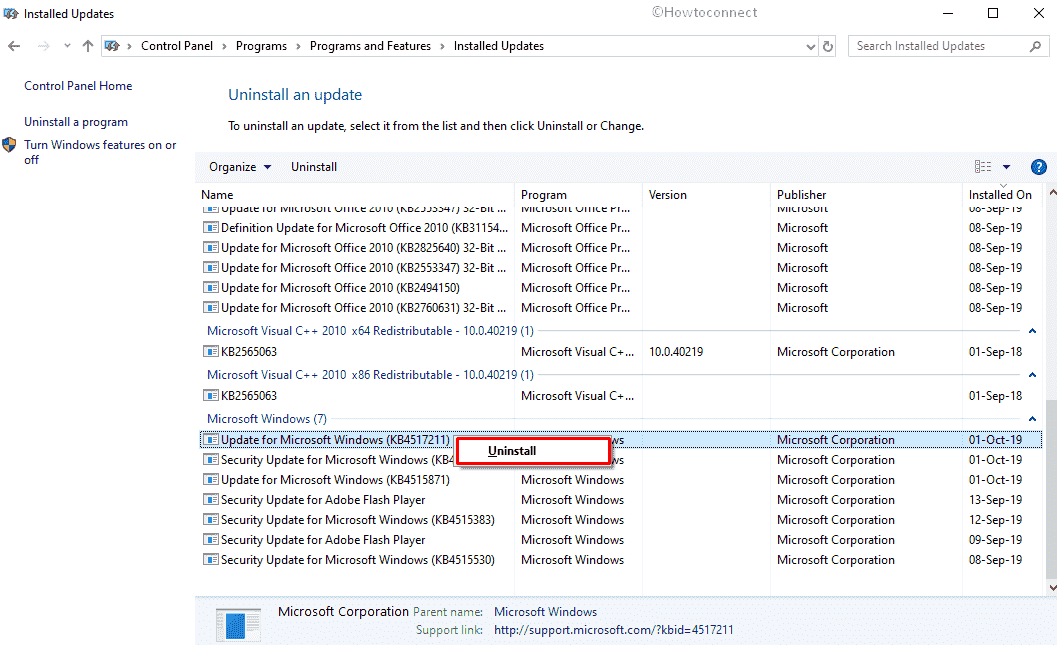Click icon beside Definition Update for Office
The image size is (1057, 645).
tap(211, 228)
